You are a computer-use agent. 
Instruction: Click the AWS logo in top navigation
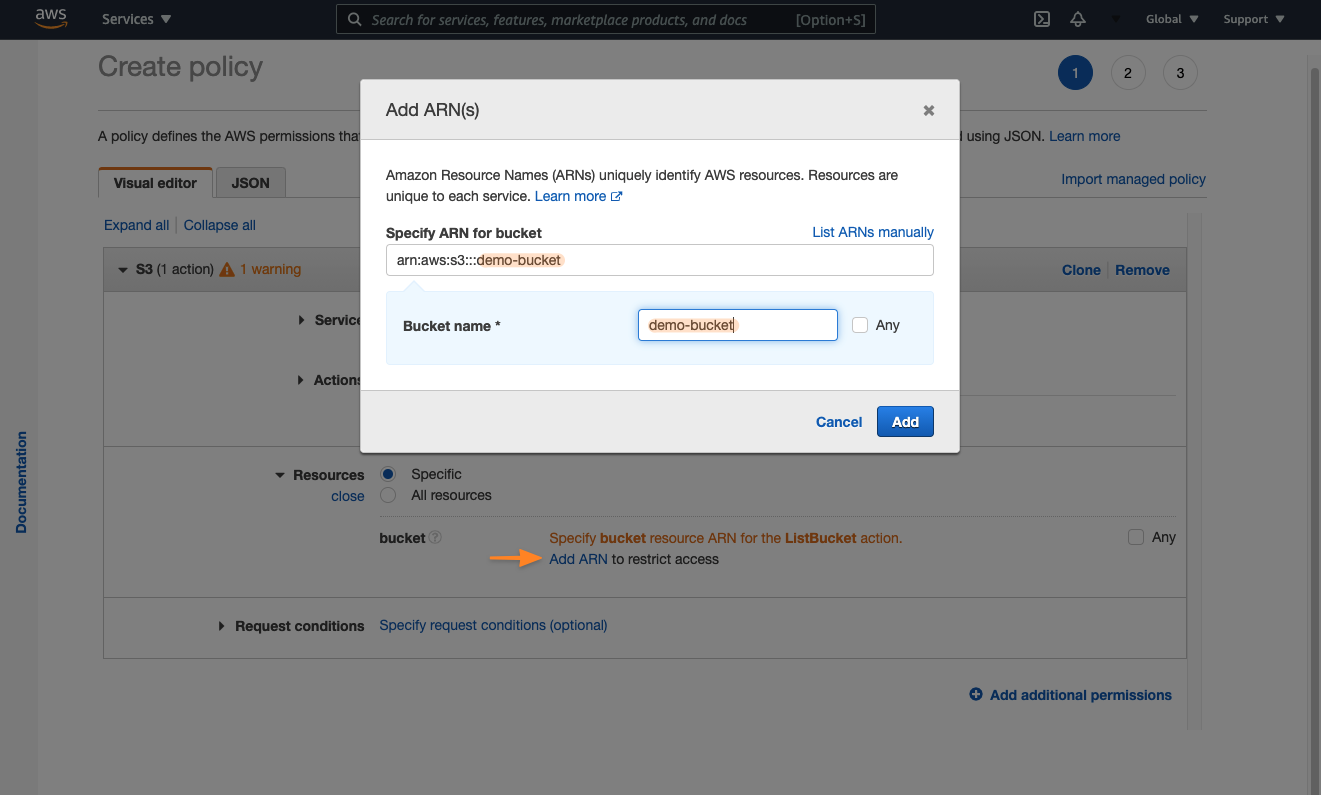(x=51, y=18)
